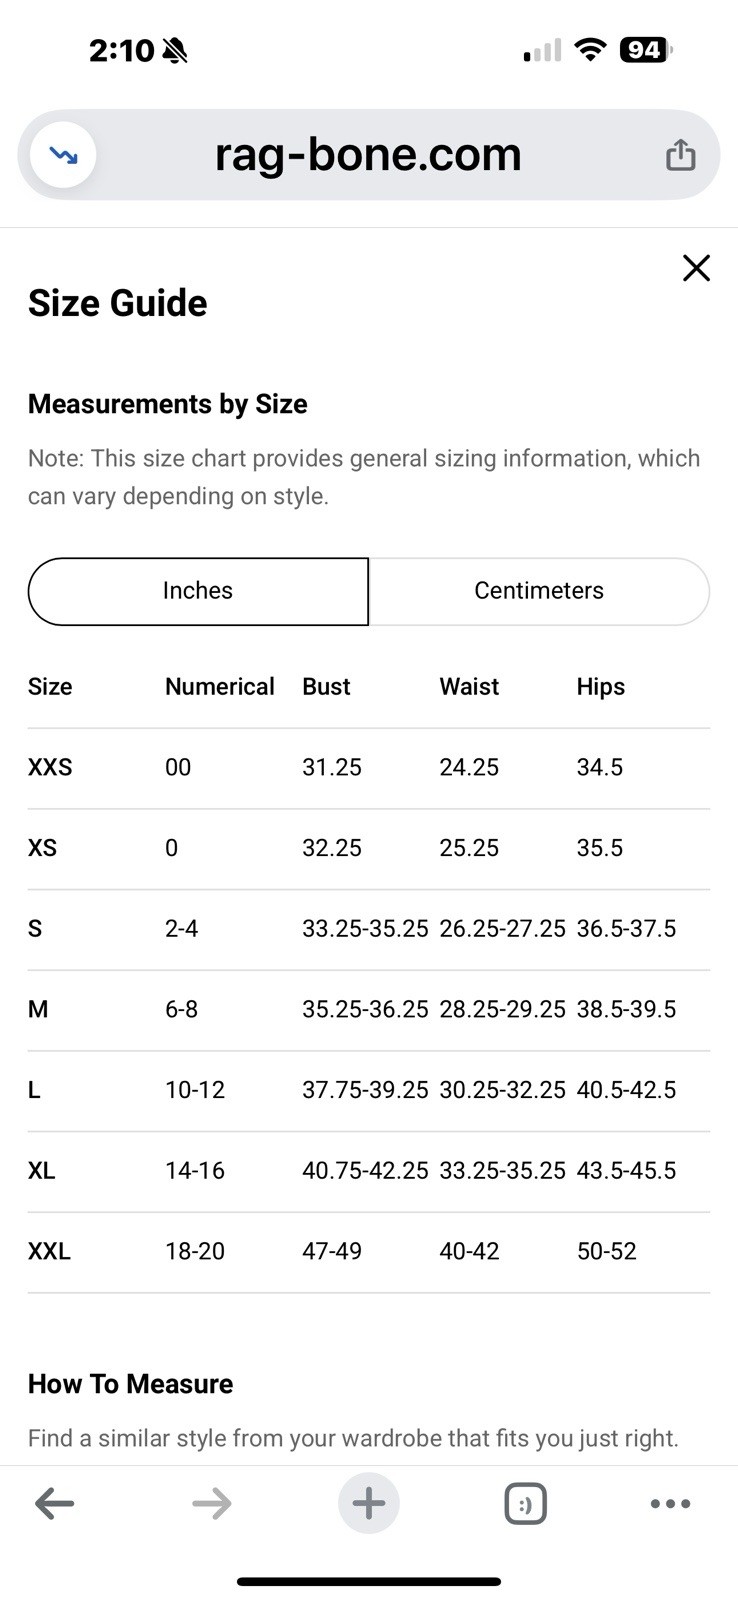Select the XXS size row
The image size is (738, 1600).
pyautogui.click(x=368, y=768)
